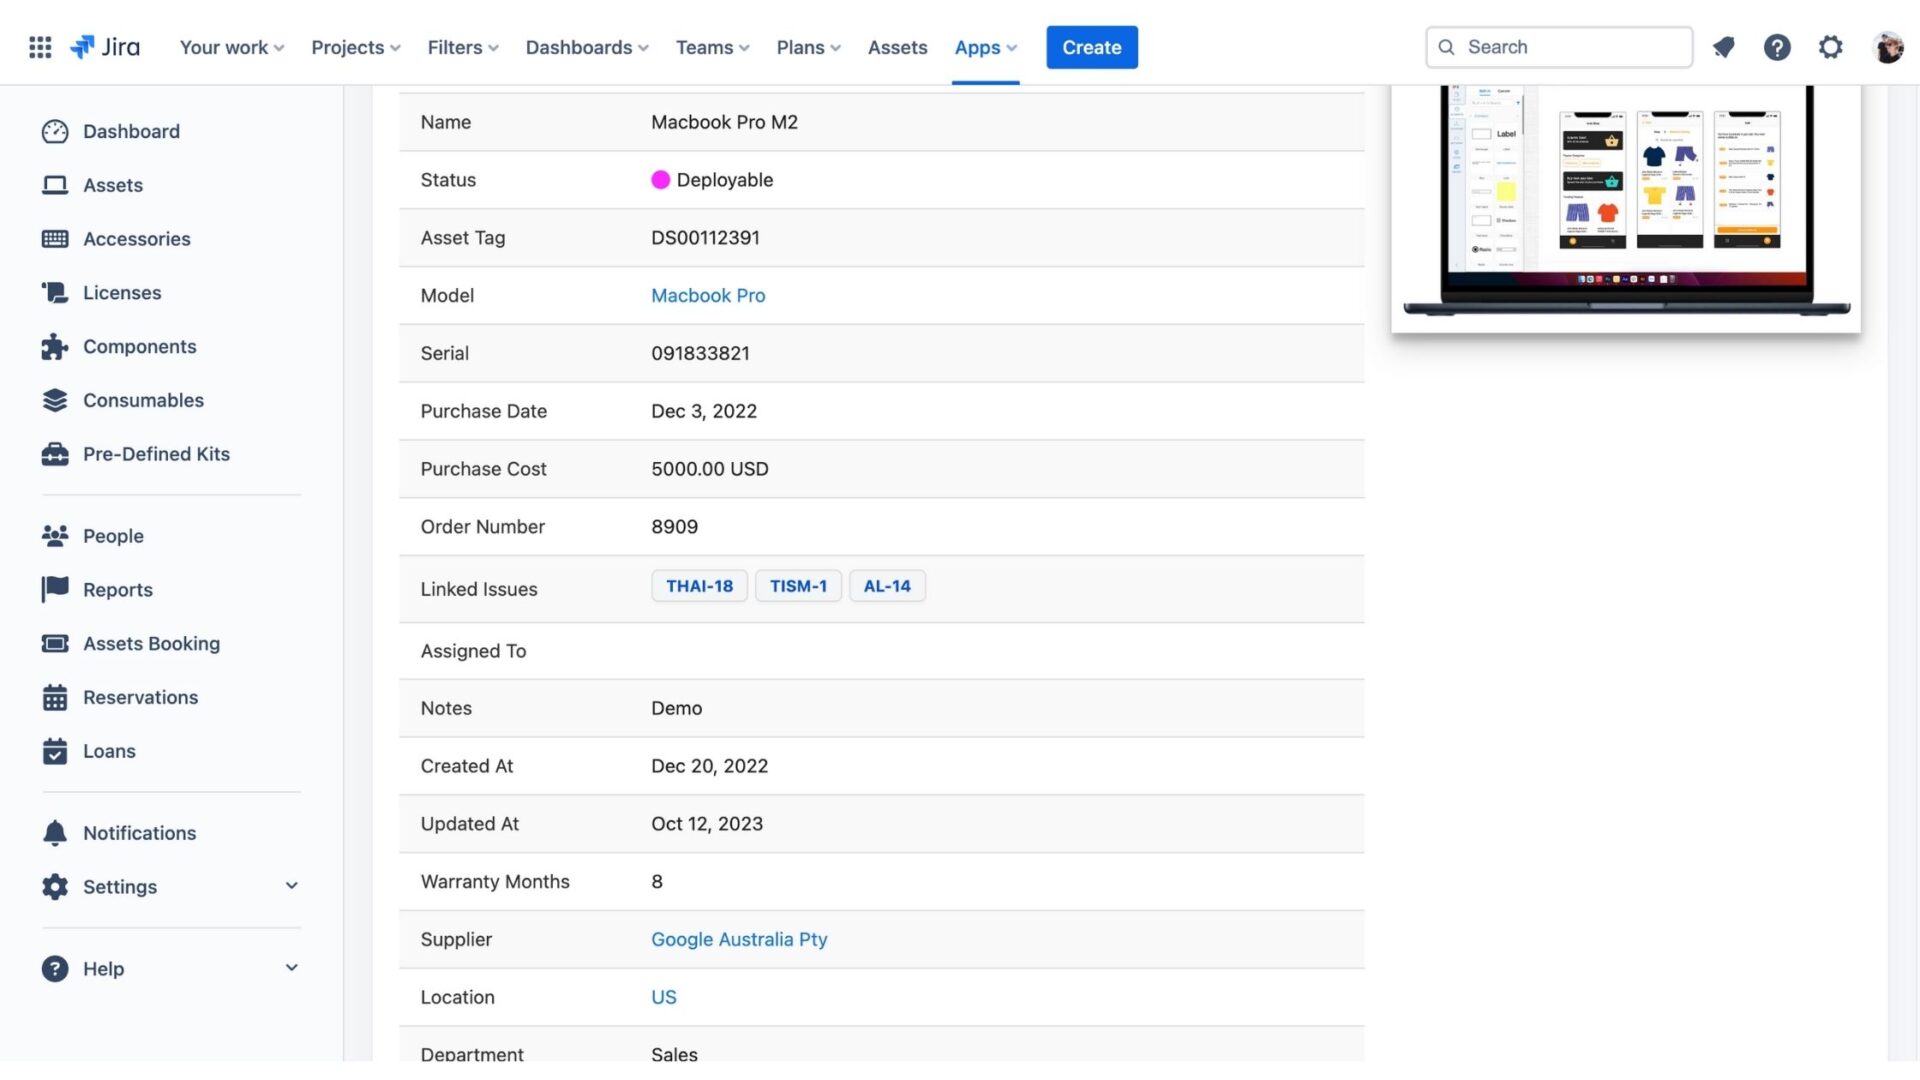
Task: Select the Updated At value Oct 12, 2023
Action: pos(707,824)
